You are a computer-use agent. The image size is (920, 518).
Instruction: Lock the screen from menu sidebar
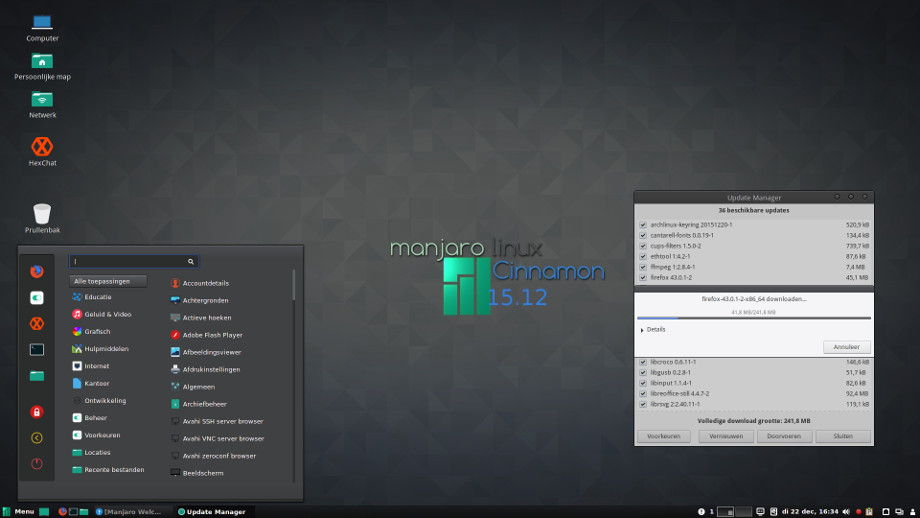pyautogui.click(x=36, y=412)
